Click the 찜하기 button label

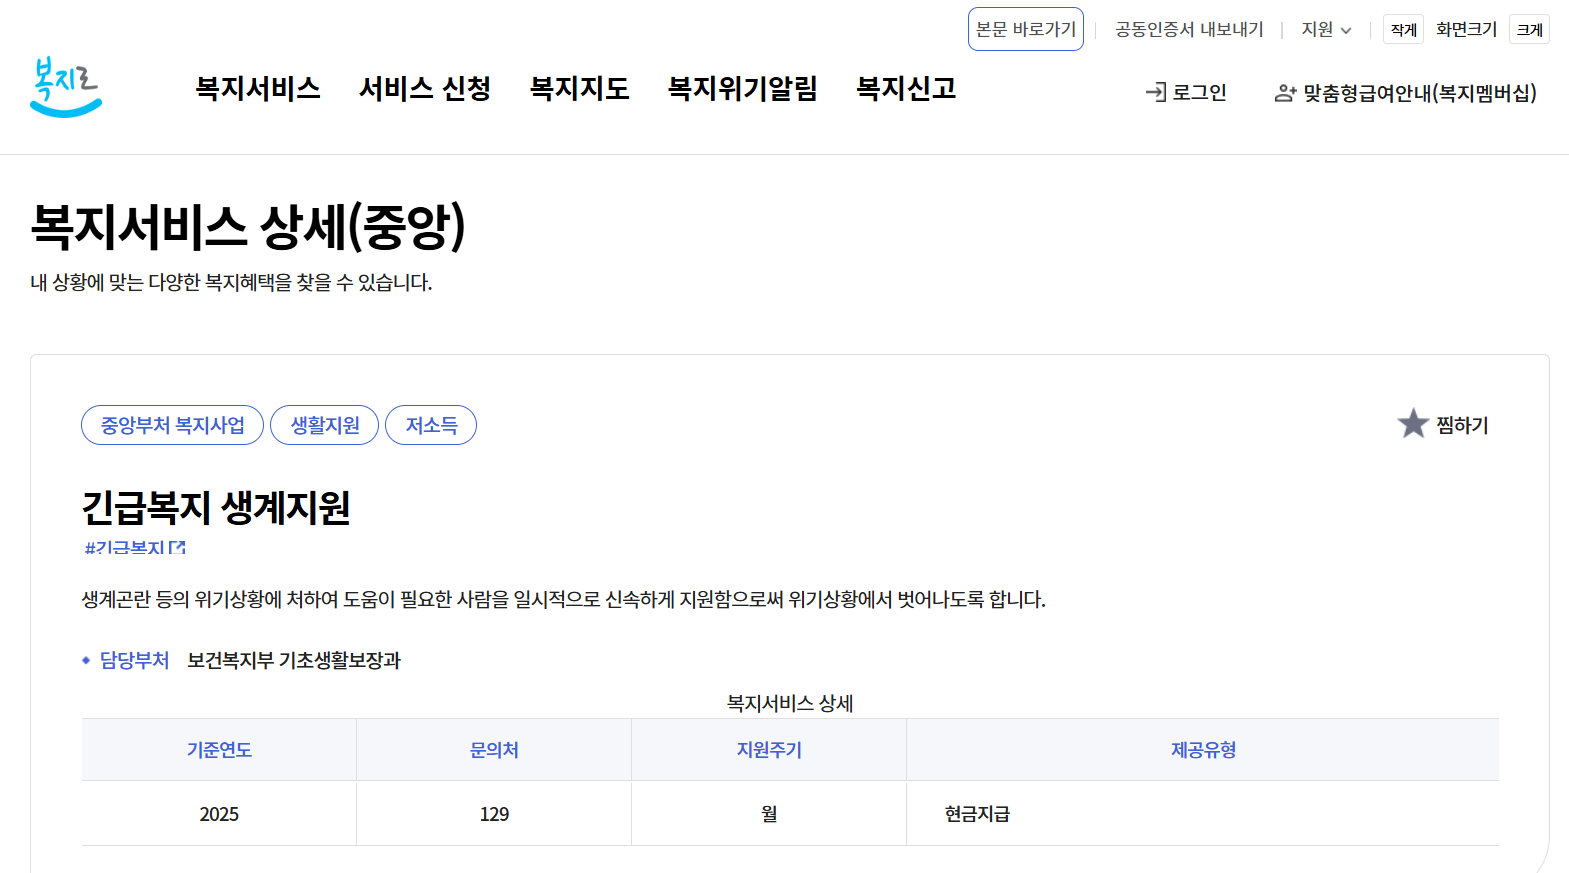click(x=1462, y=425)
